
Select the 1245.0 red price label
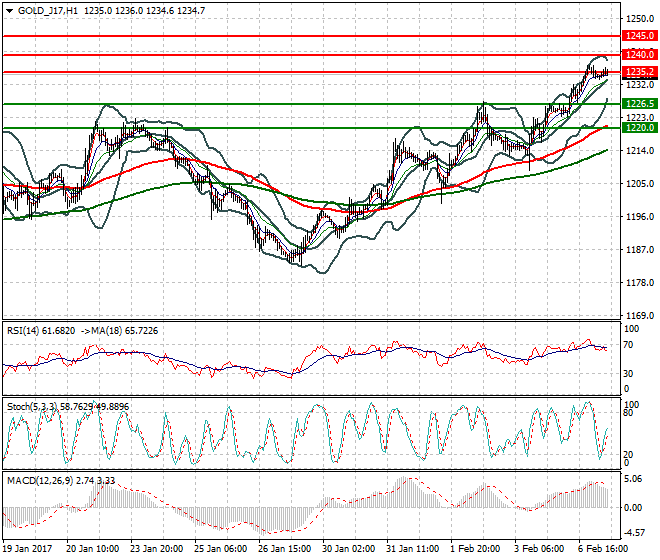tap(639, 36)
